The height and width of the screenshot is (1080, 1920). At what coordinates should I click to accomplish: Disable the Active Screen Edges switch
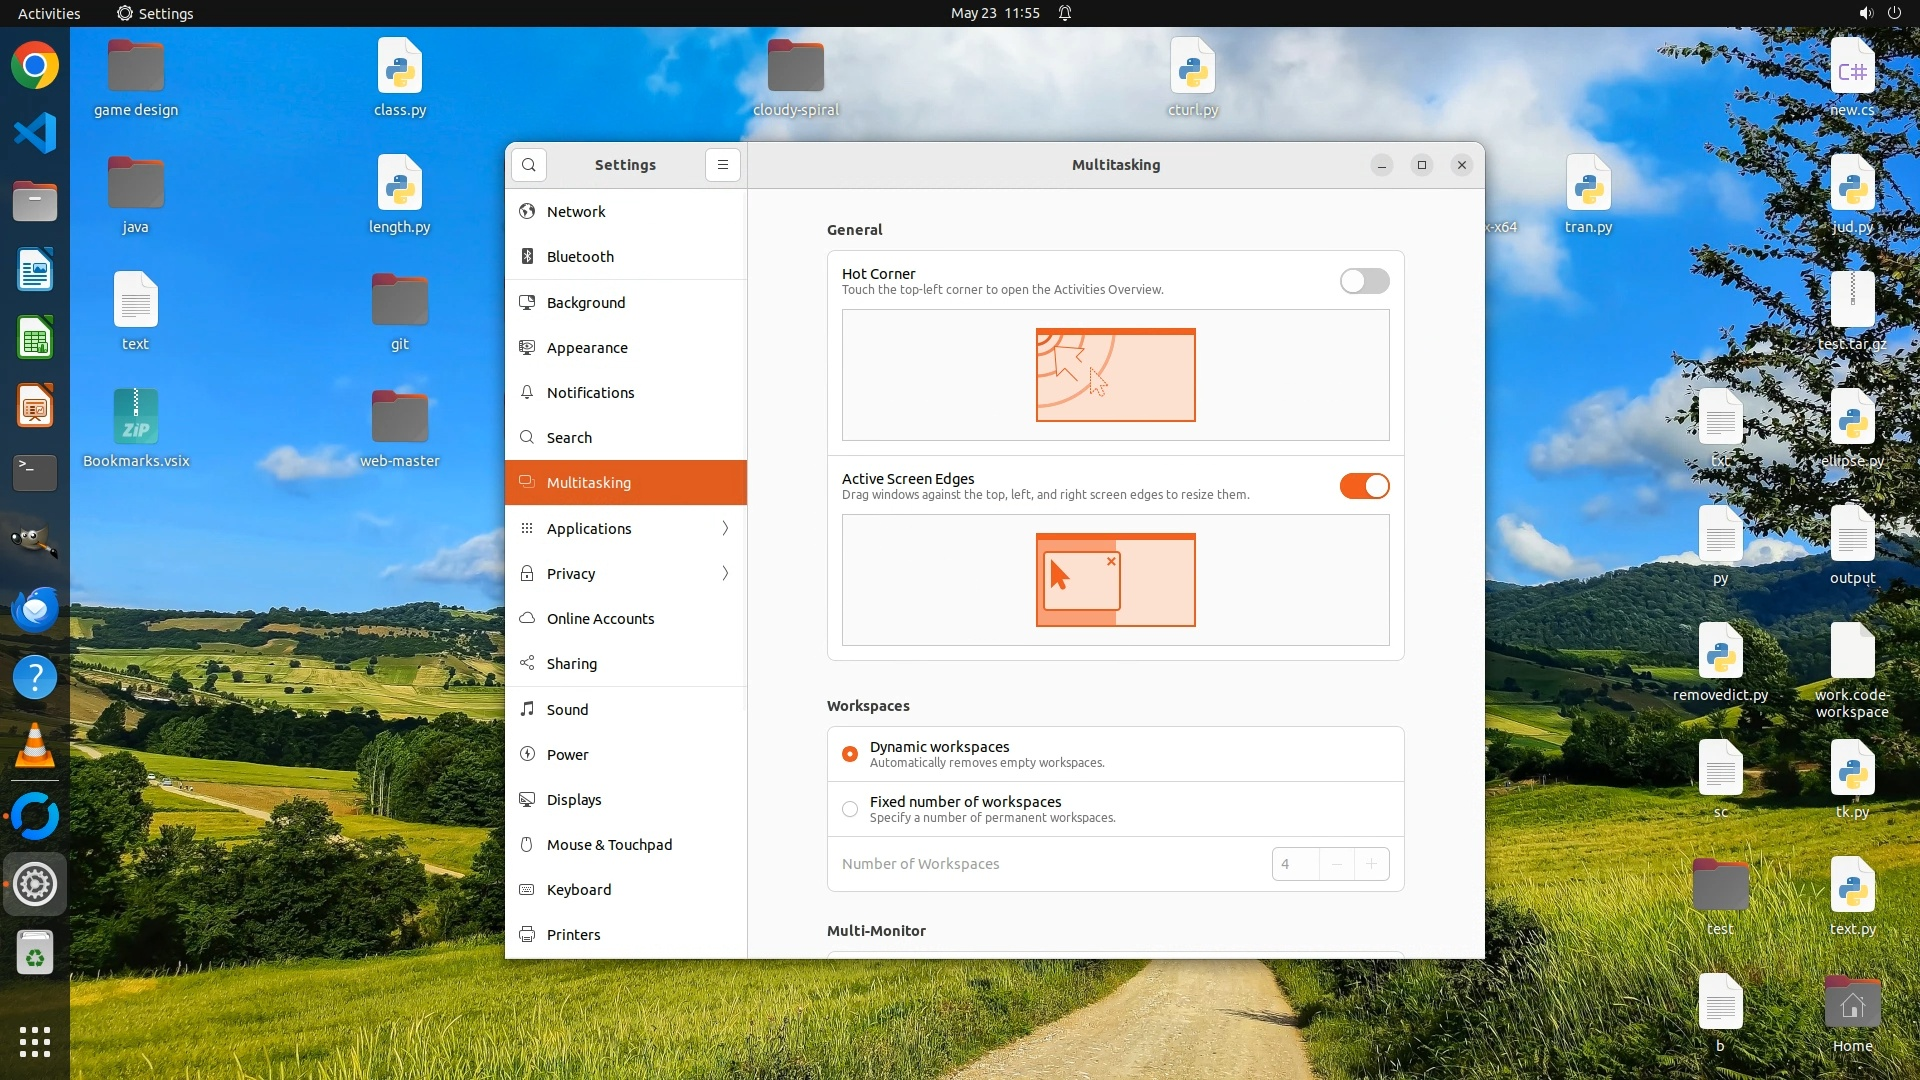[x=1364, y=486]
